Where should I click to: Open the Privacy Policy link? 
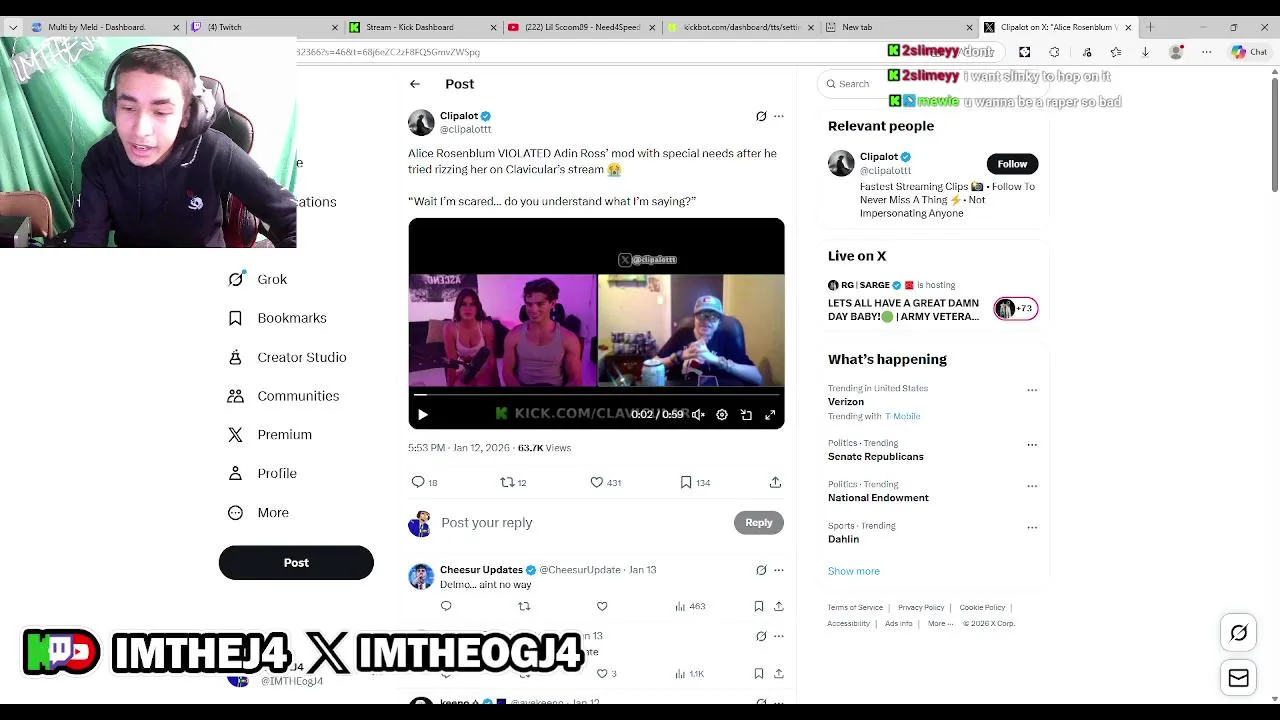921,607
